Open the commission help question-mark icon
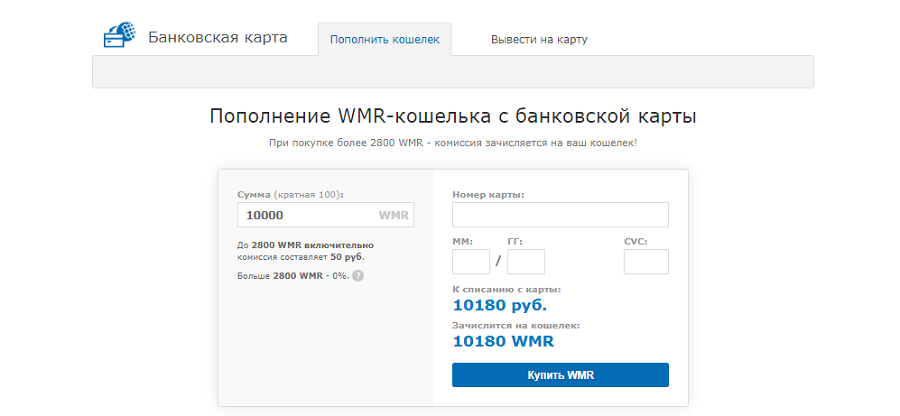 pos(358,275)
